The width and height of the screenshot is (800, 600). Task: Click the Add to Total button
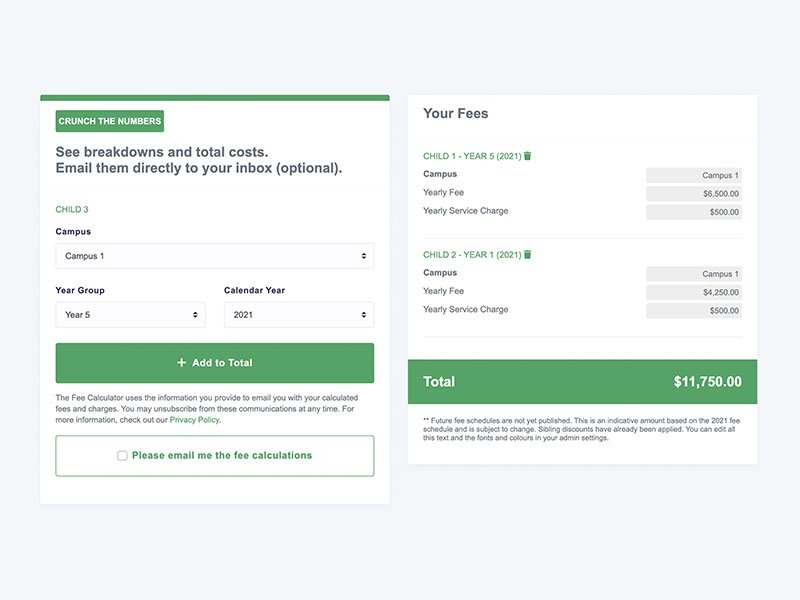[215, 363]
